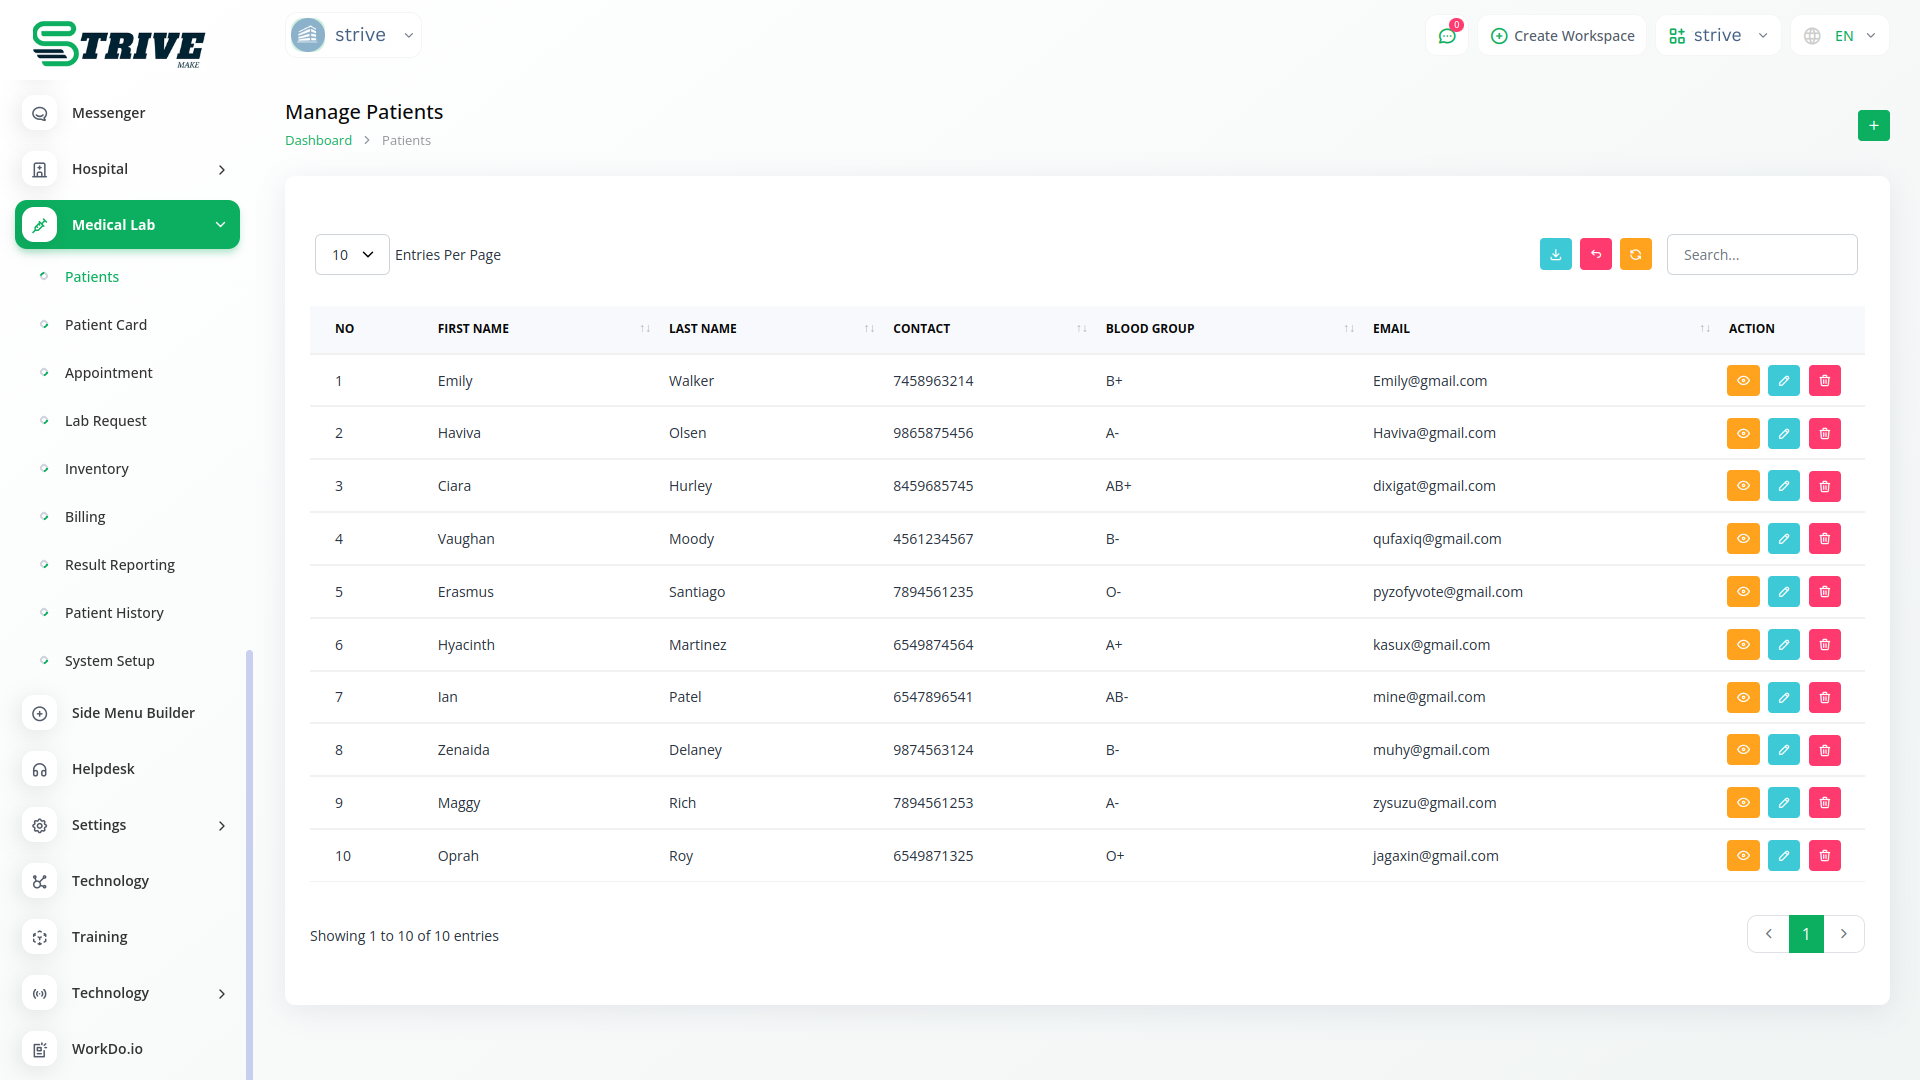View Ian Patel details with eye icon
The width and height of the screenshot is (1920, 1080).
(1742, 698)
